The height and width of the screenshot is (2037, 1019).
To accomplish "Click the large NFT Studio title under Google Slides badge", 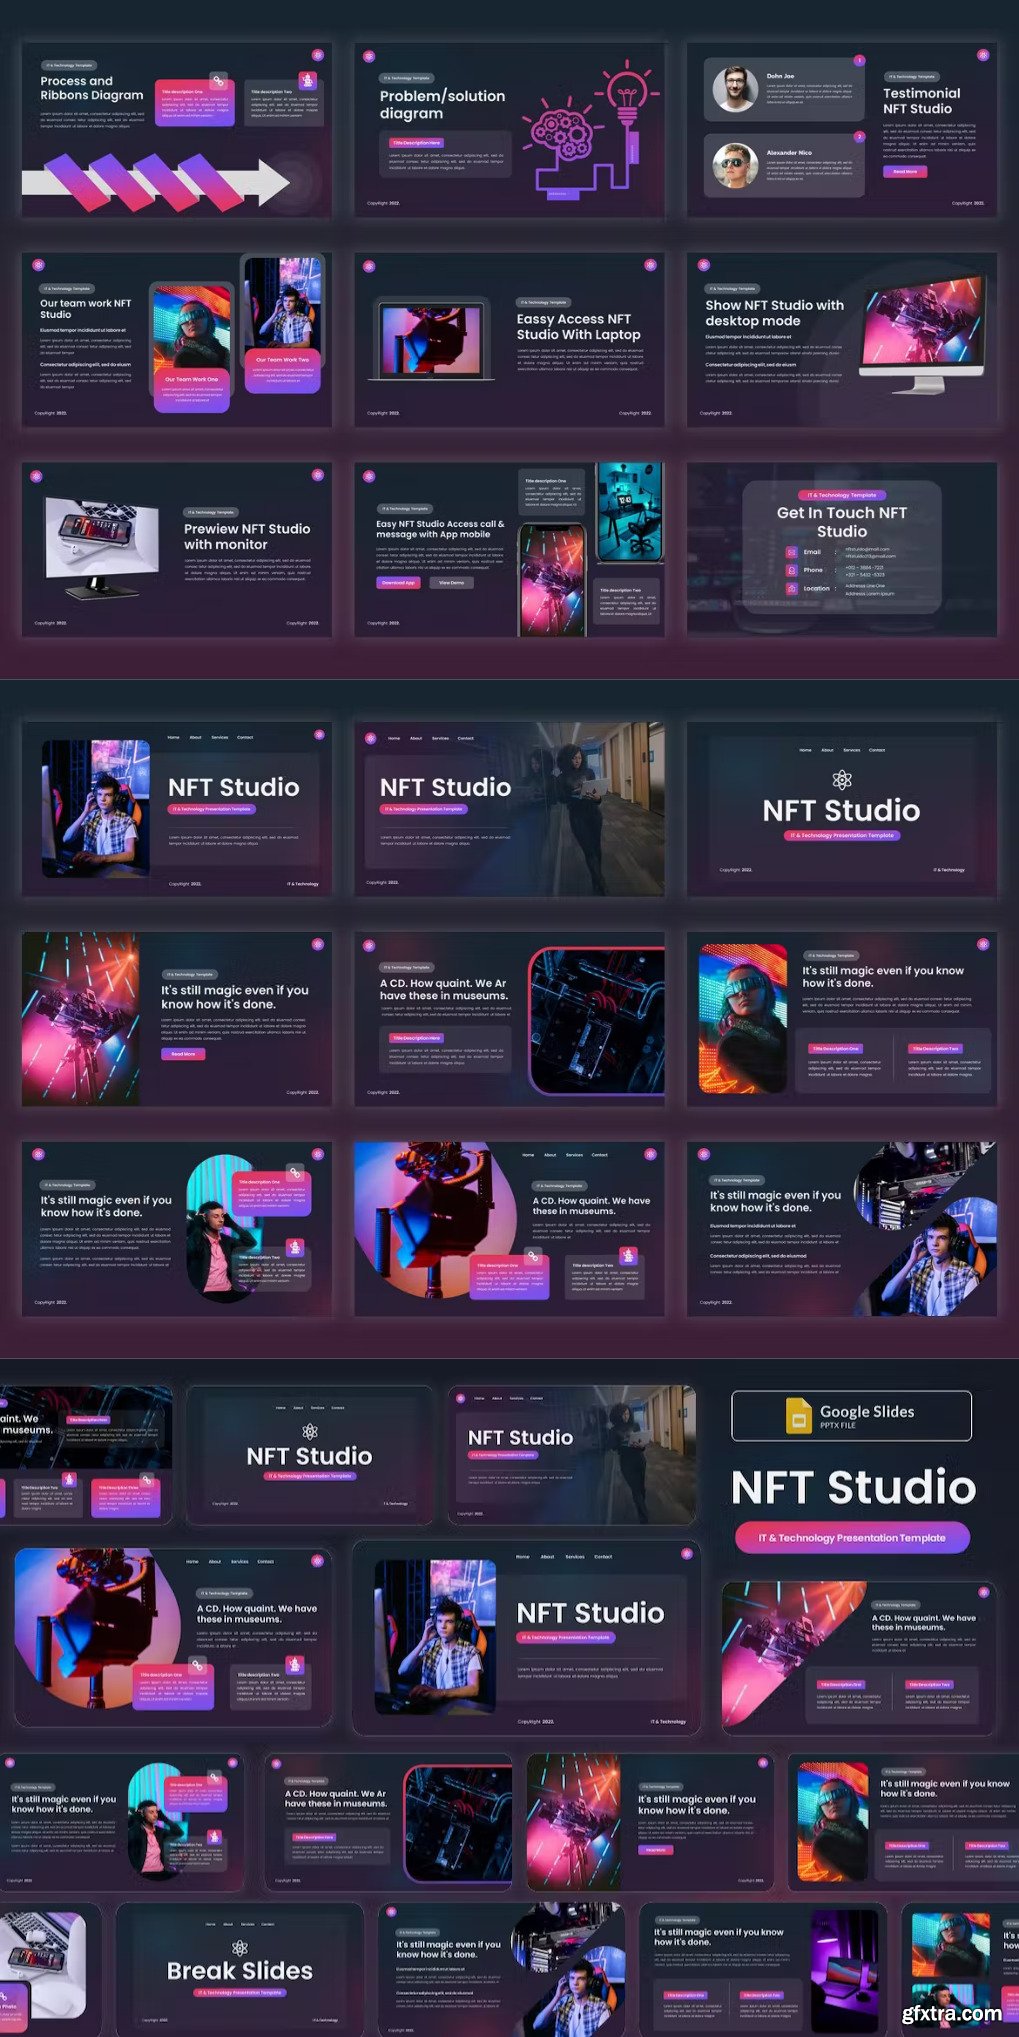I will [x=853, y=1487].
